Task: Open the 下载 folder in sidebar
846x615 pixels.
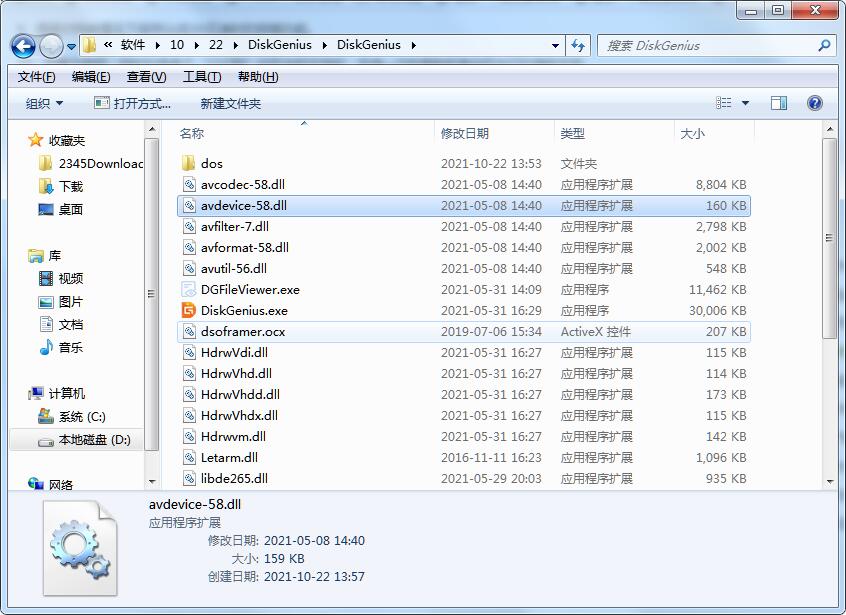Action: (61, 187)
